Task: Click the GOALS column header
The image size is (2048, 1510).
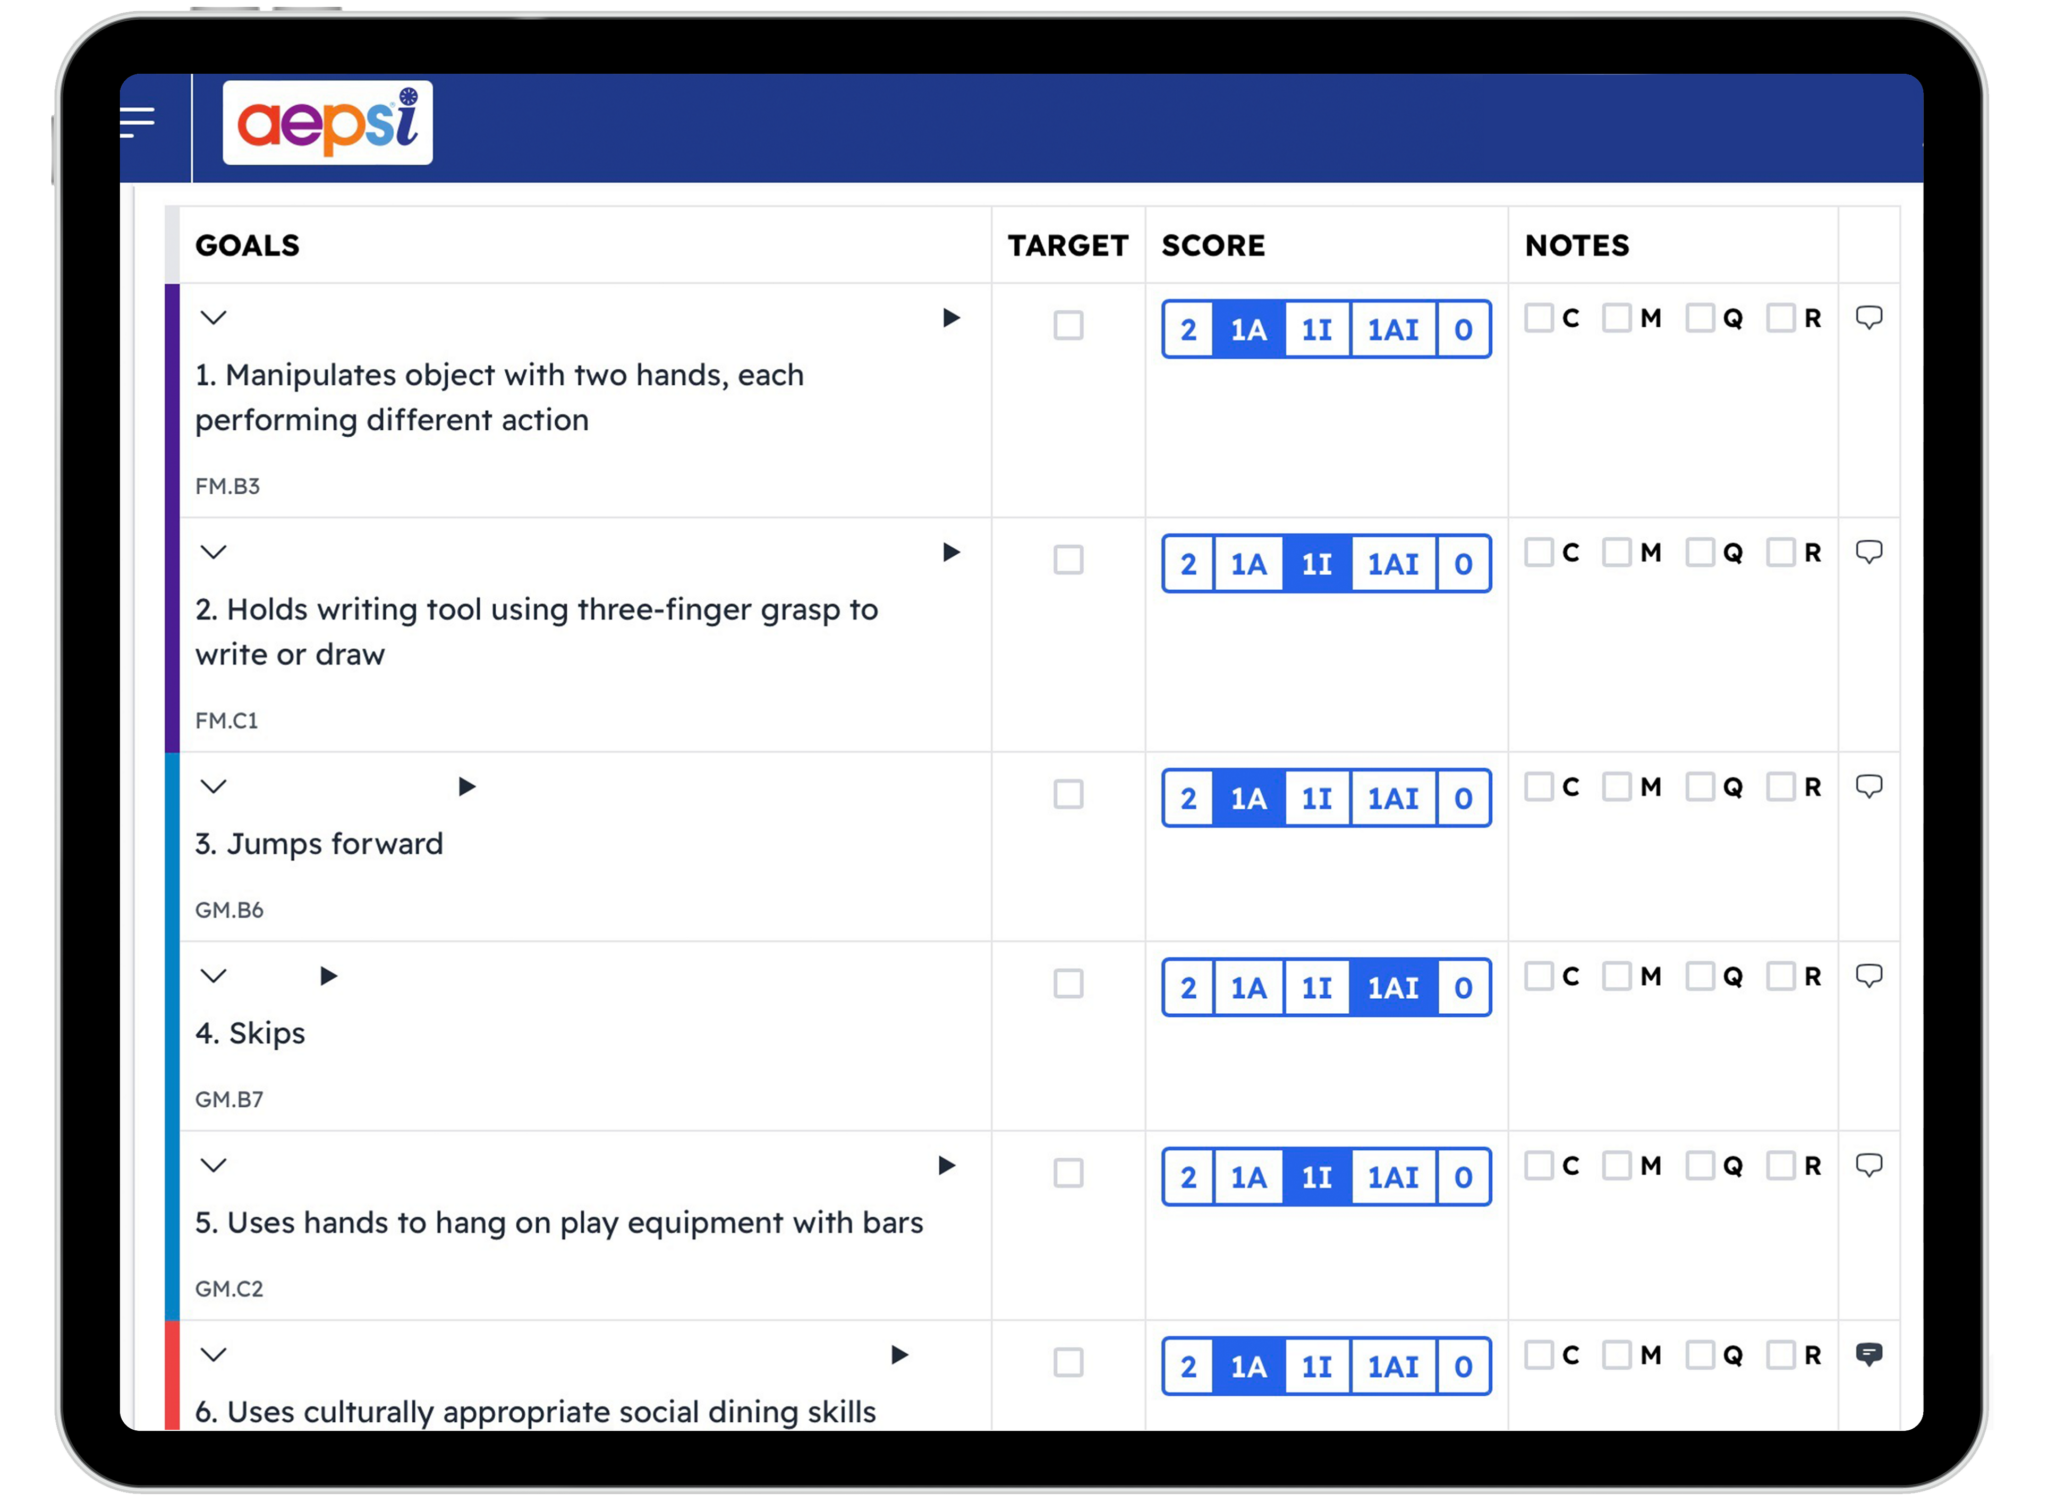Action: (x=247, y=245)
